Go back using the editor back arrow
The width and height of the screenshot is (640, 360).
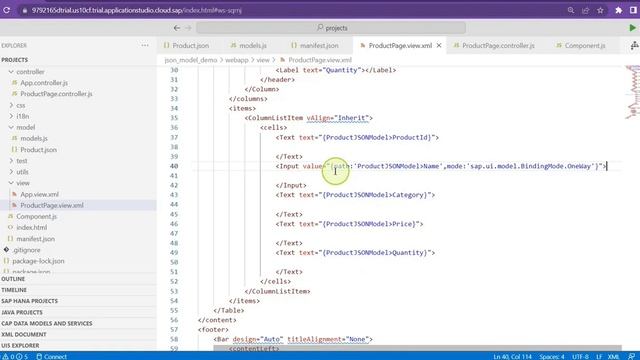click(x=177, y=28)
